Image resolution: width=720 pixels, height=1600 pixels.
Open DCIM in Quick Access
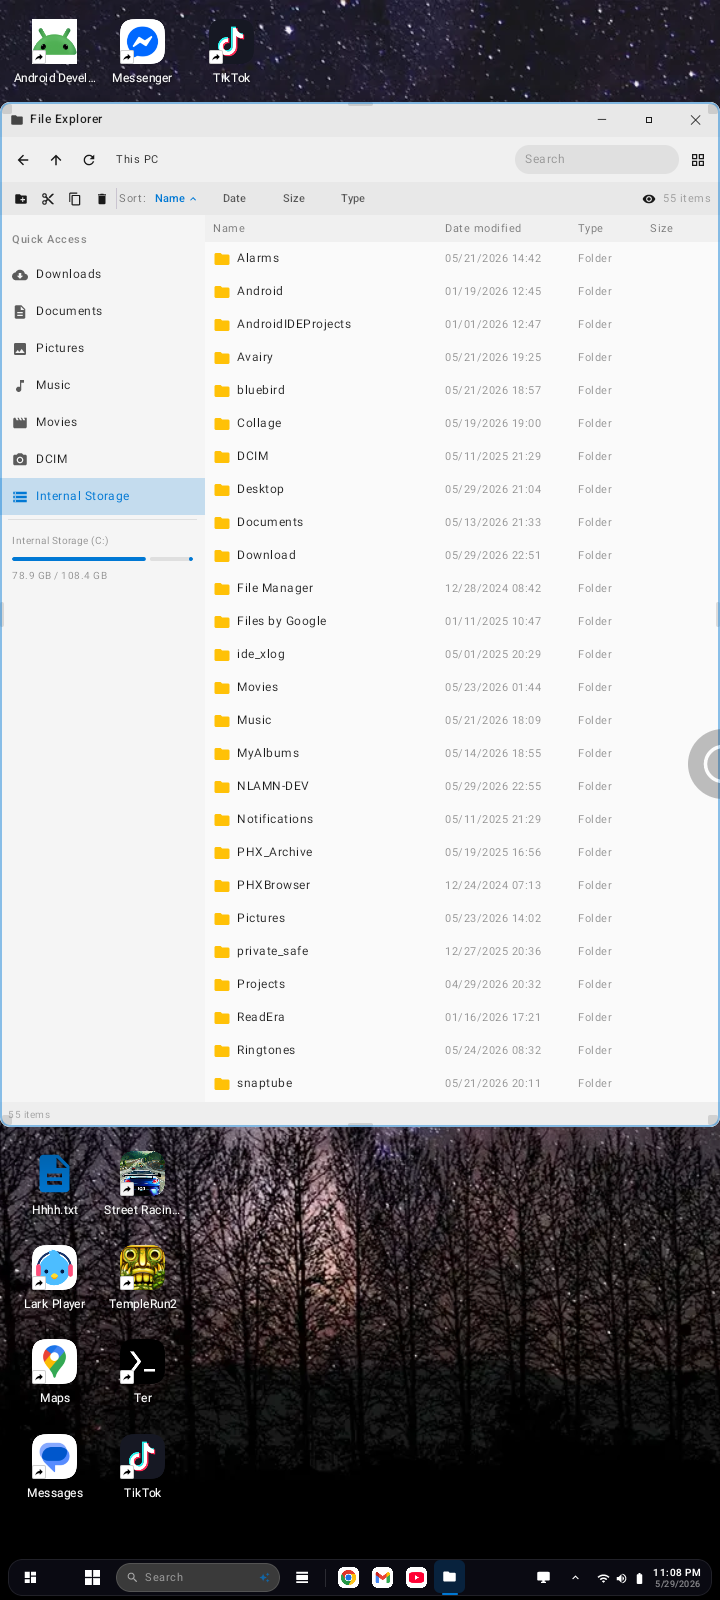click(x=103, y=459)
